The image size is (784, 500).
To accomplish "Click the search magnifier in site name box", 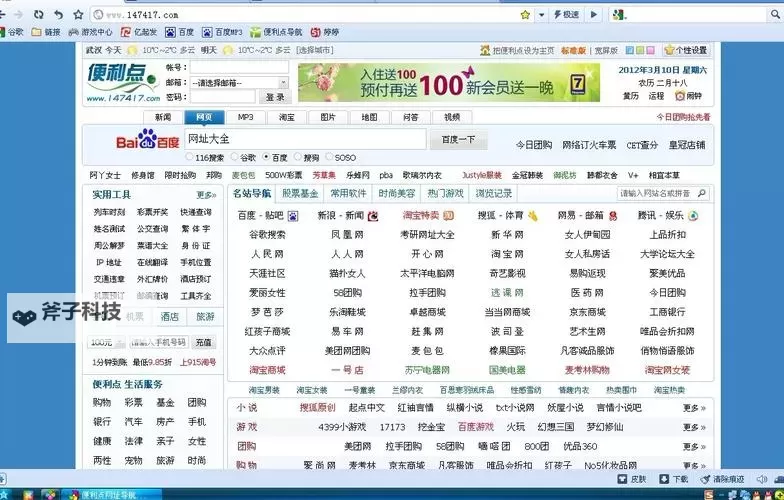I will point(702,193).
